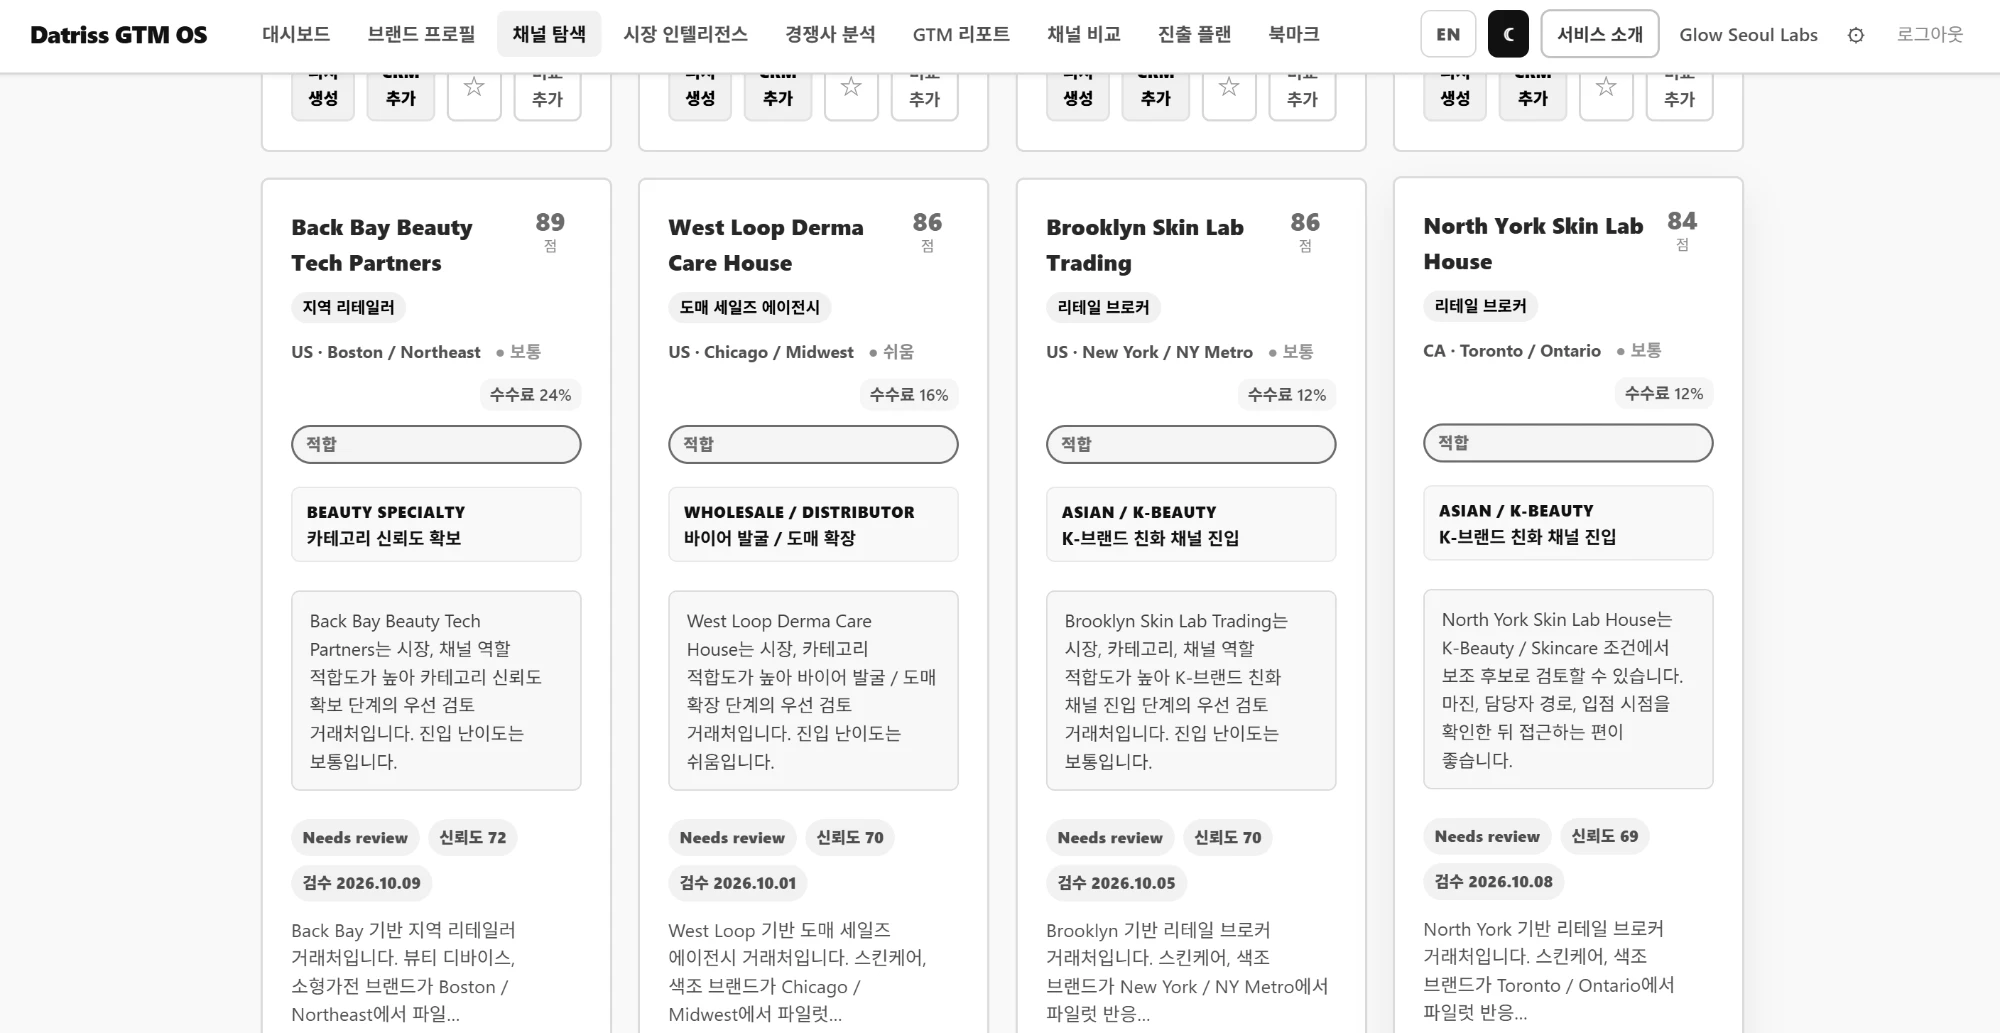Switch language with the EN button
This screenshot has height=1033, width=2000.
(x=1448, y=34)
